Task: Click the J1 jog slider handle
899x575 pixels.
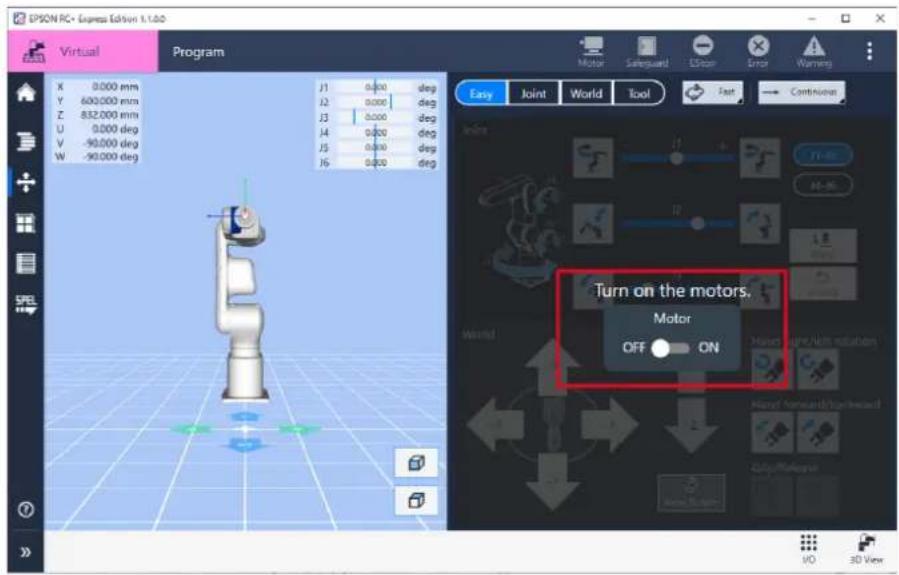Action: coord(677,158)
